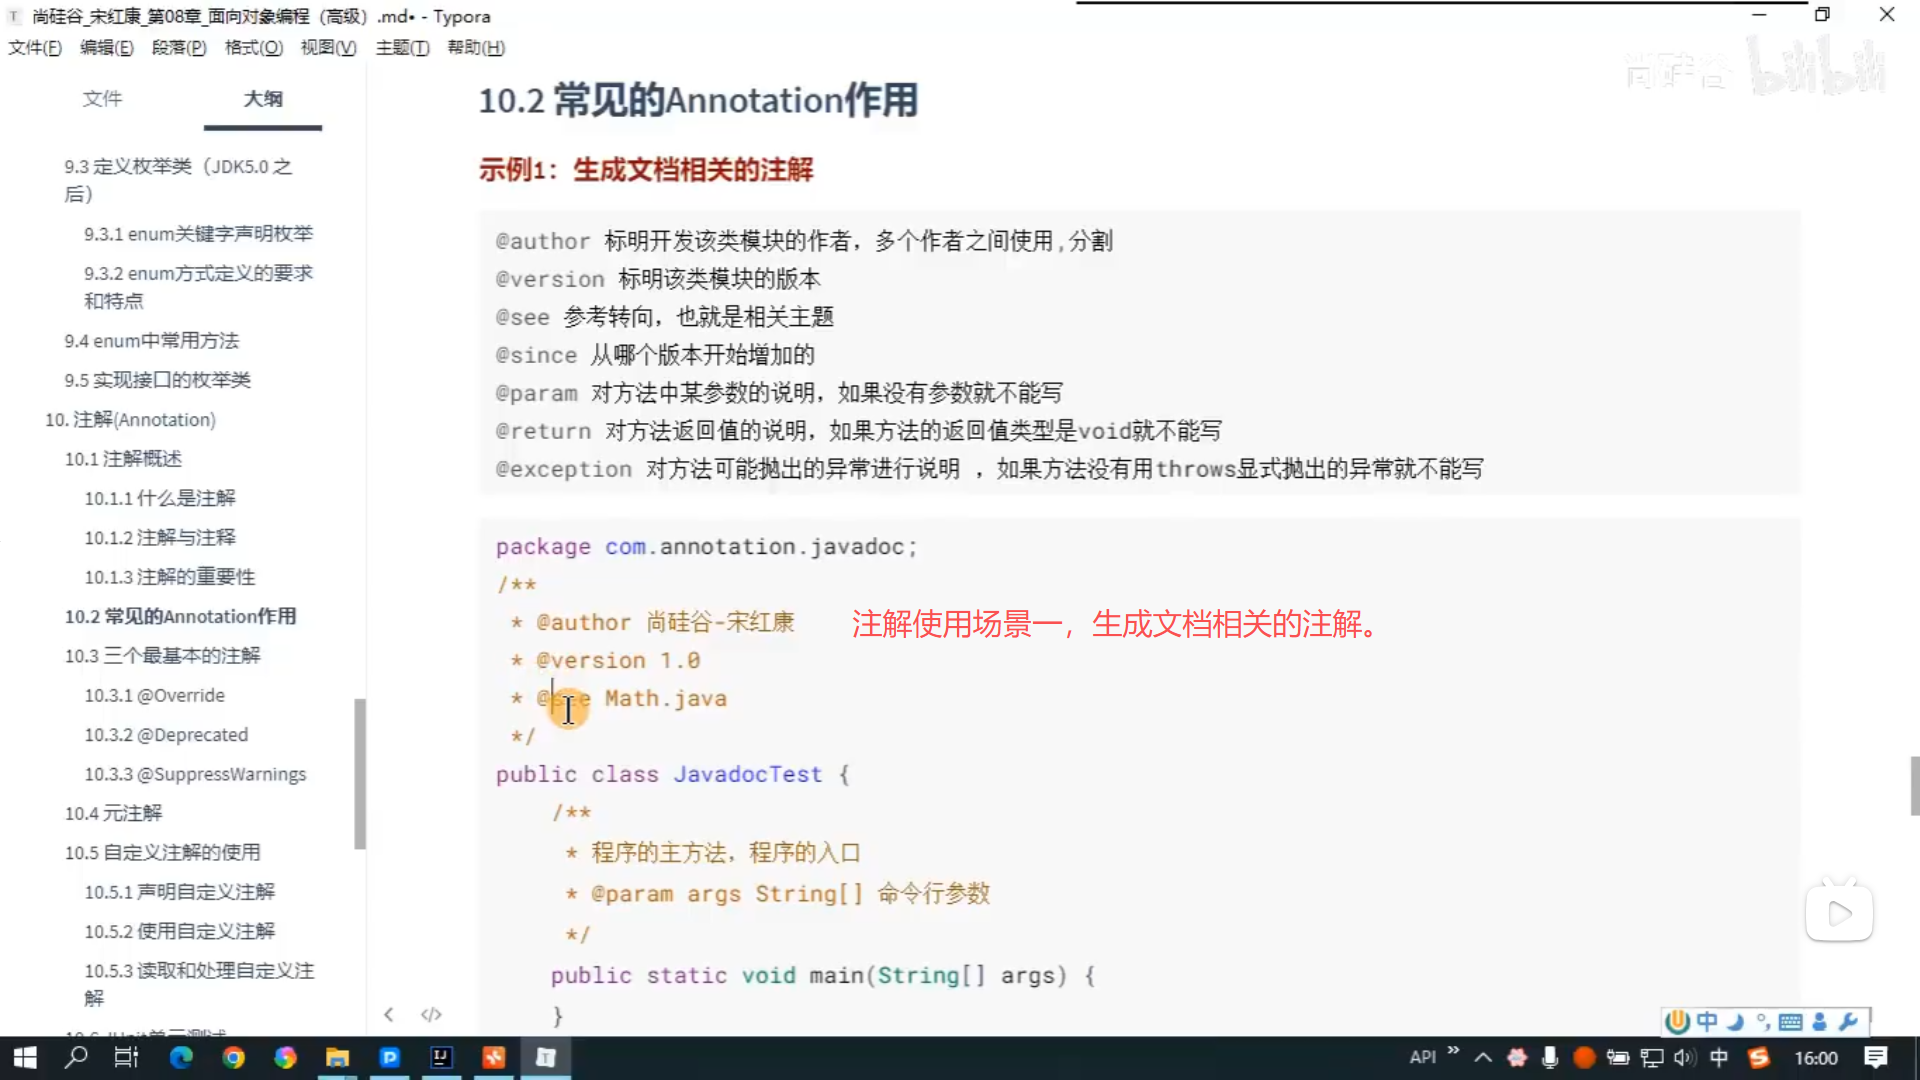Open the Typora taskbar icon
The height and width of the screenshot is (1080, 1920).
[x=545, y=1057]
